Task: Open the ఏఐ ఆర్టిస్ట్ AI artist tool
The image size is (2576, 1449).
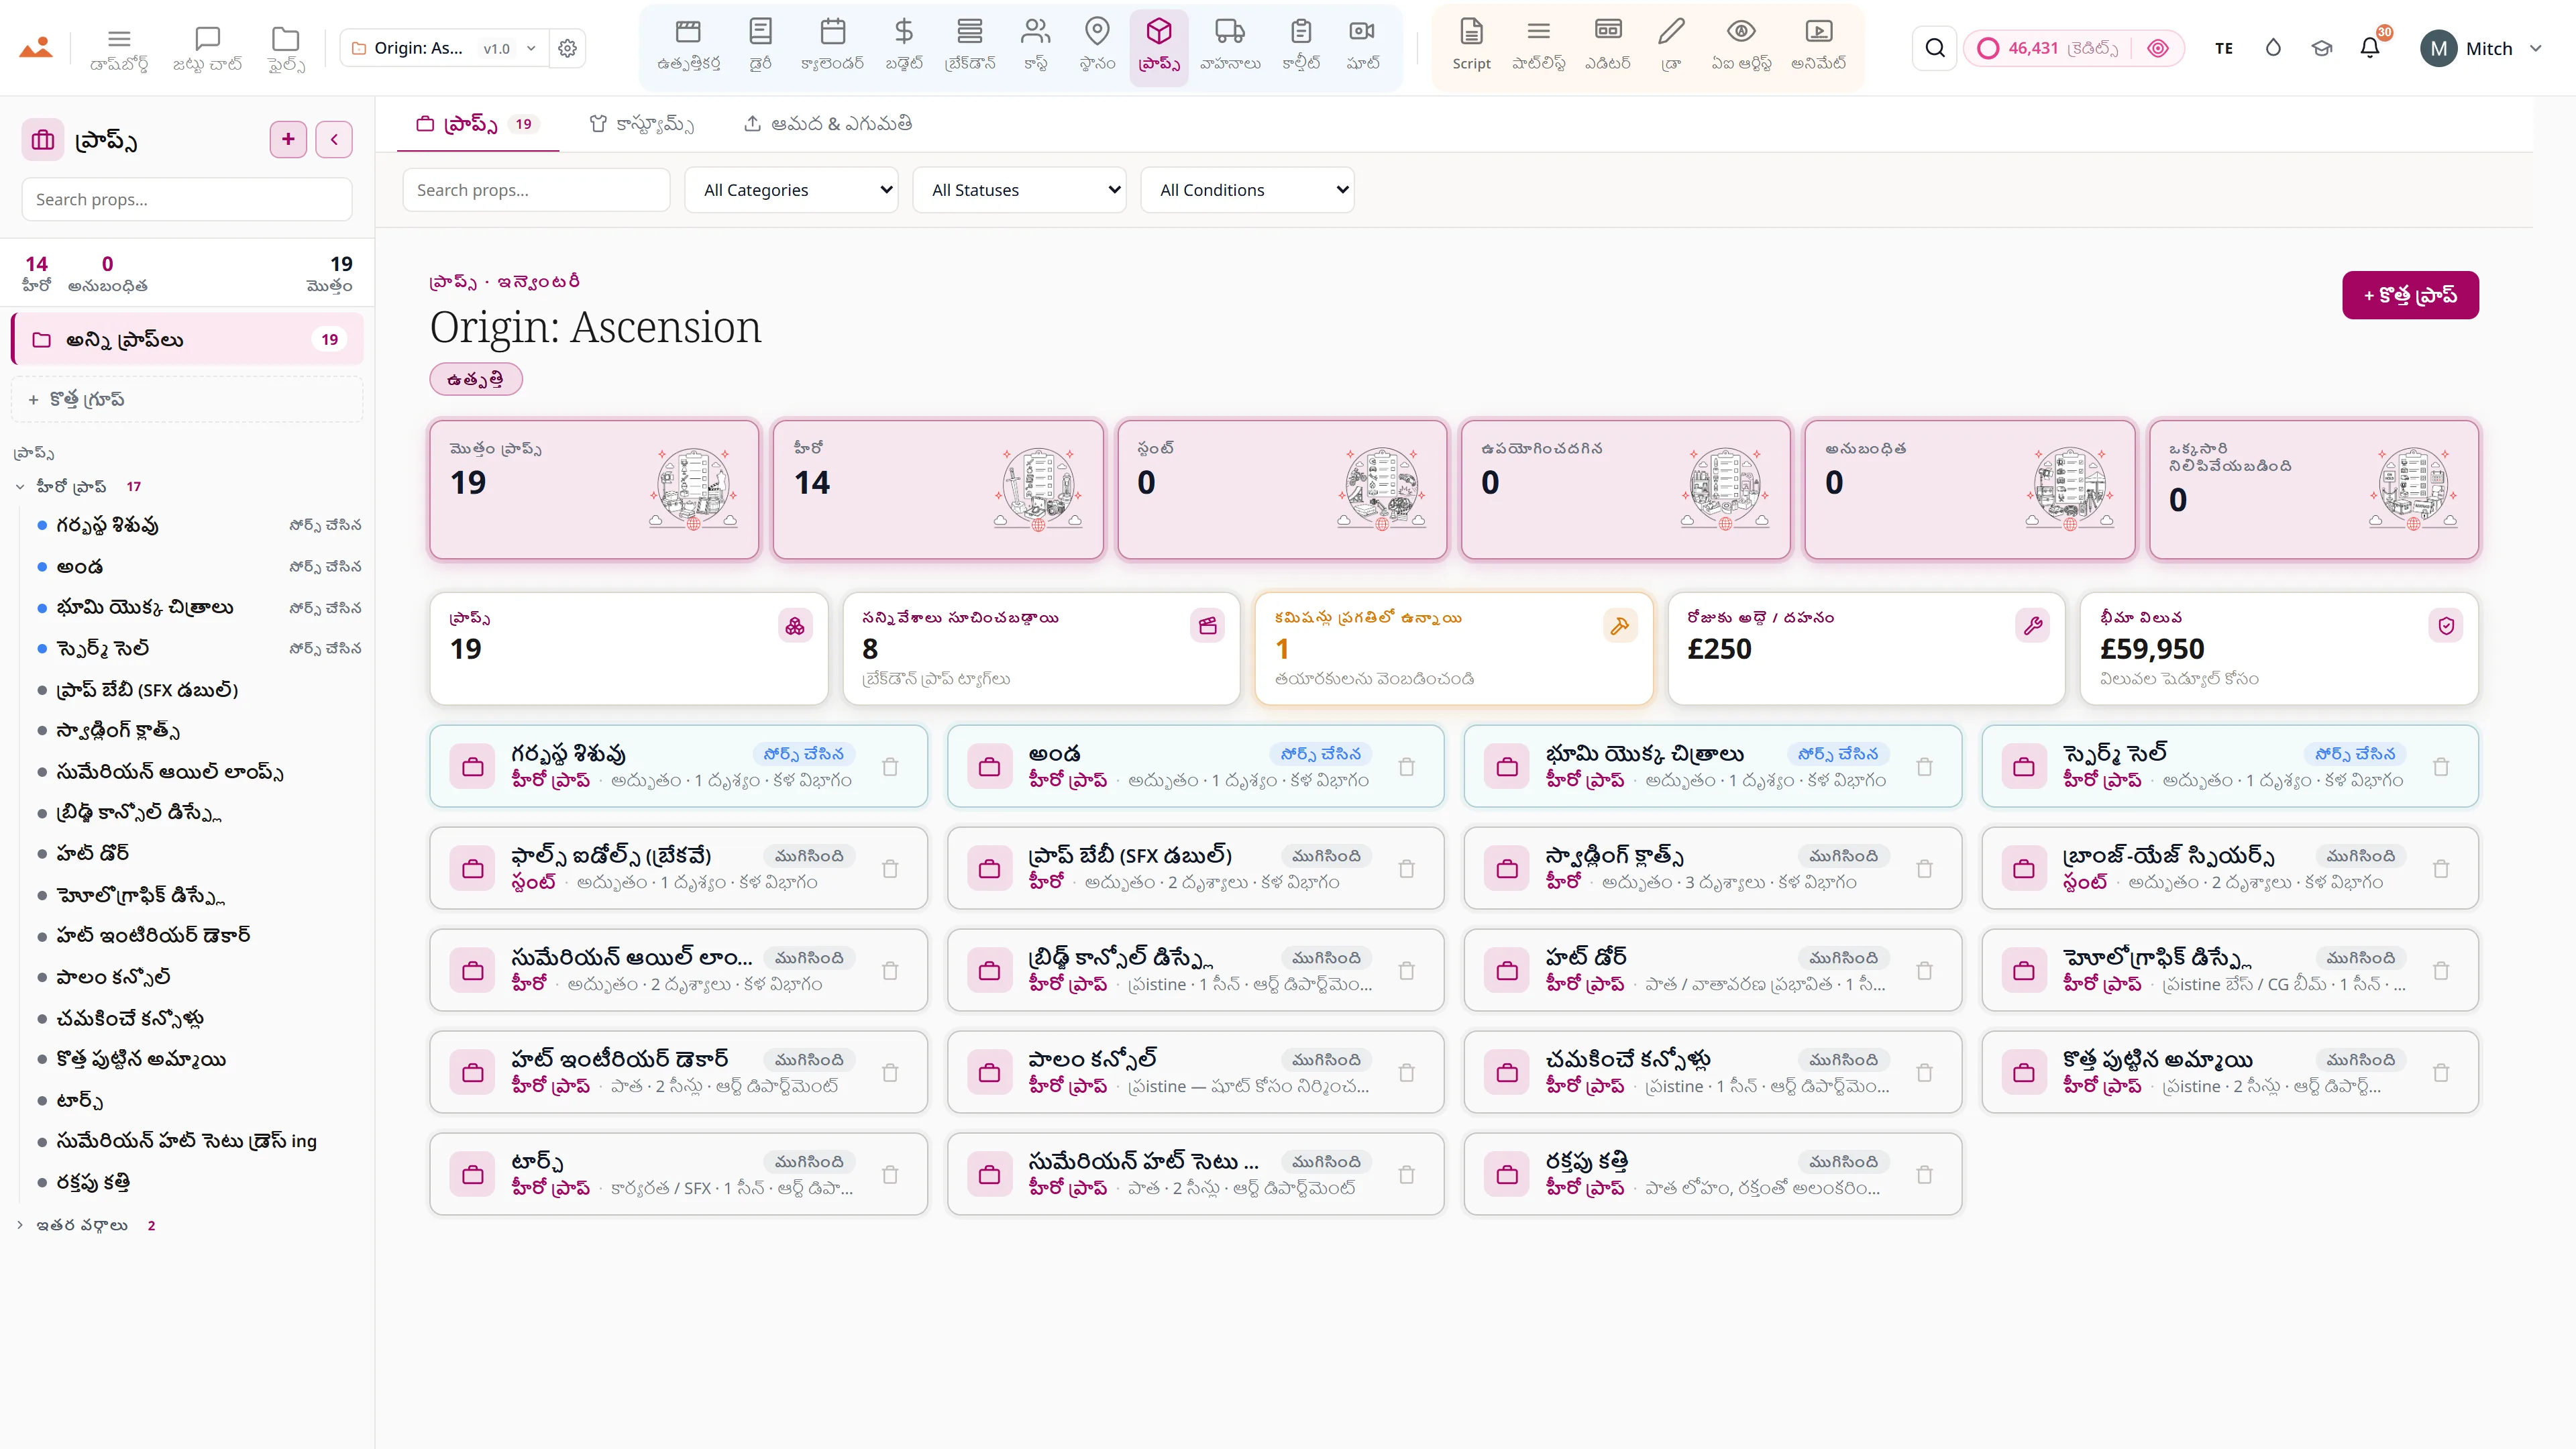Action: (x=1741, y=46)
